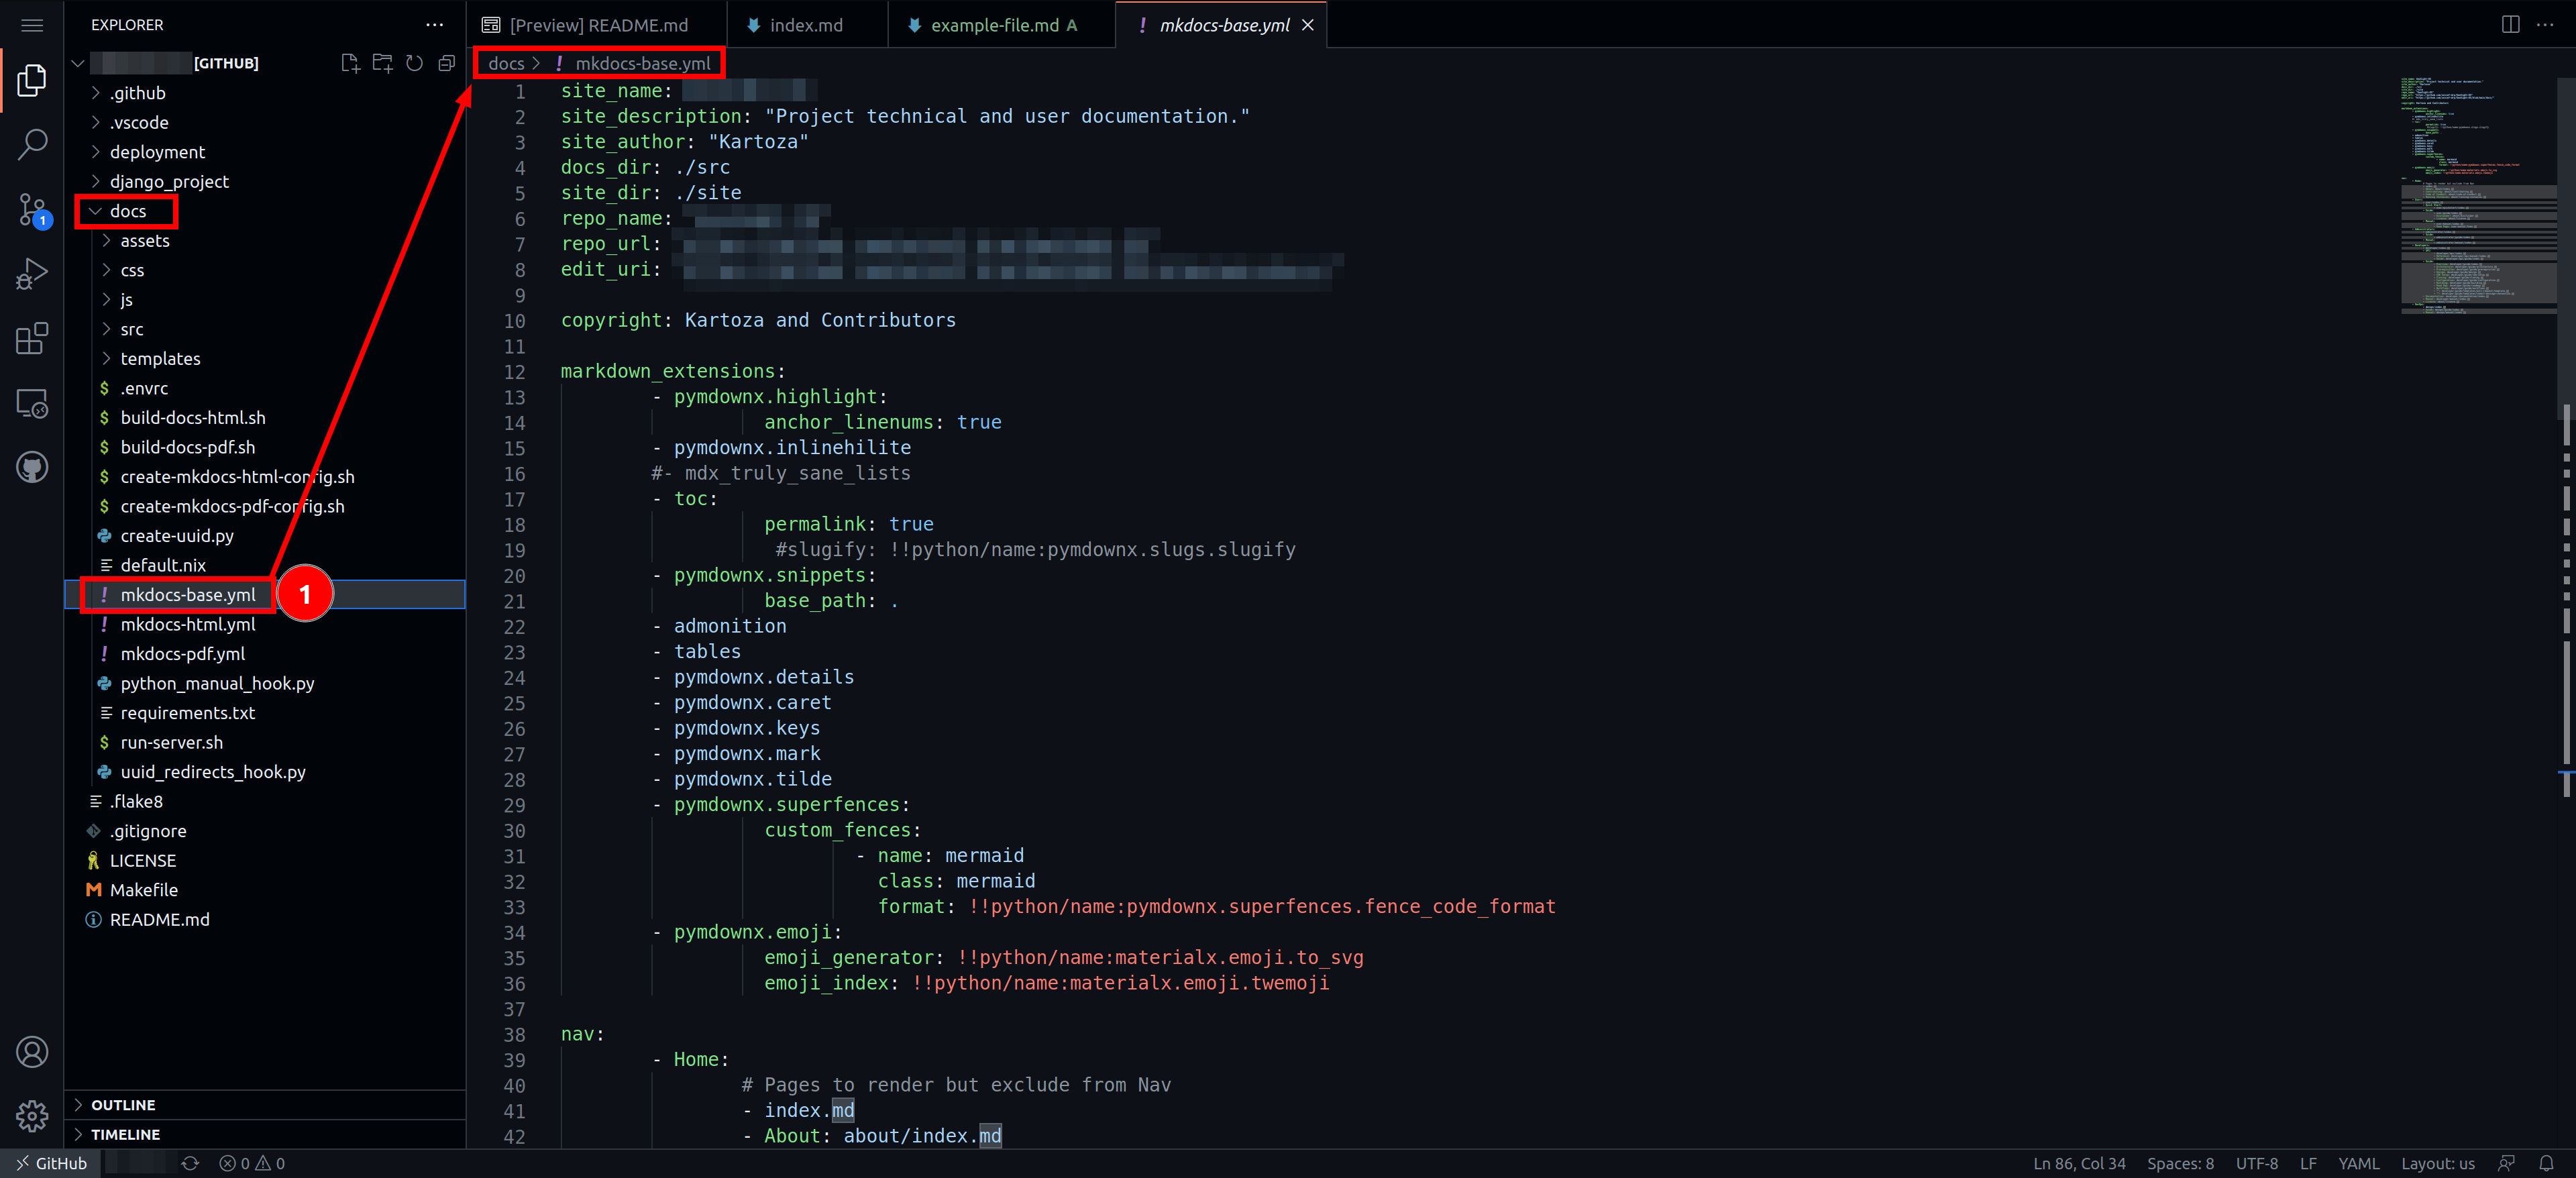This screenshot has height=1178, width=2576.
Task: Expand the css folder
Action: point(265,270)
